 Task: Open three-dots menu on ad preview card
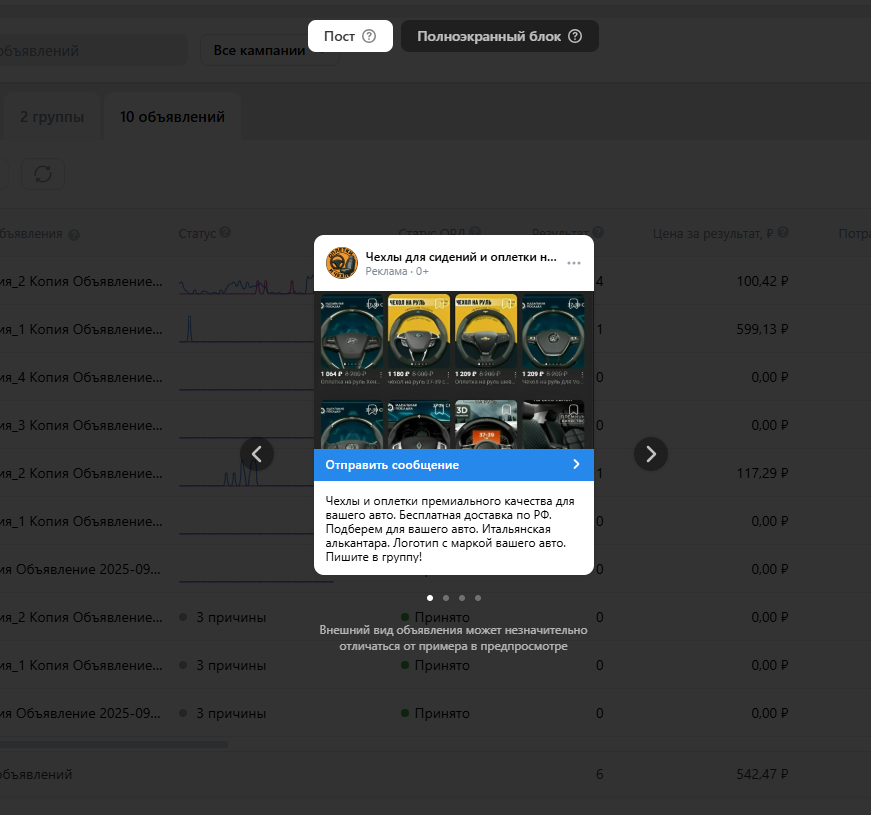tap(574, 263)
